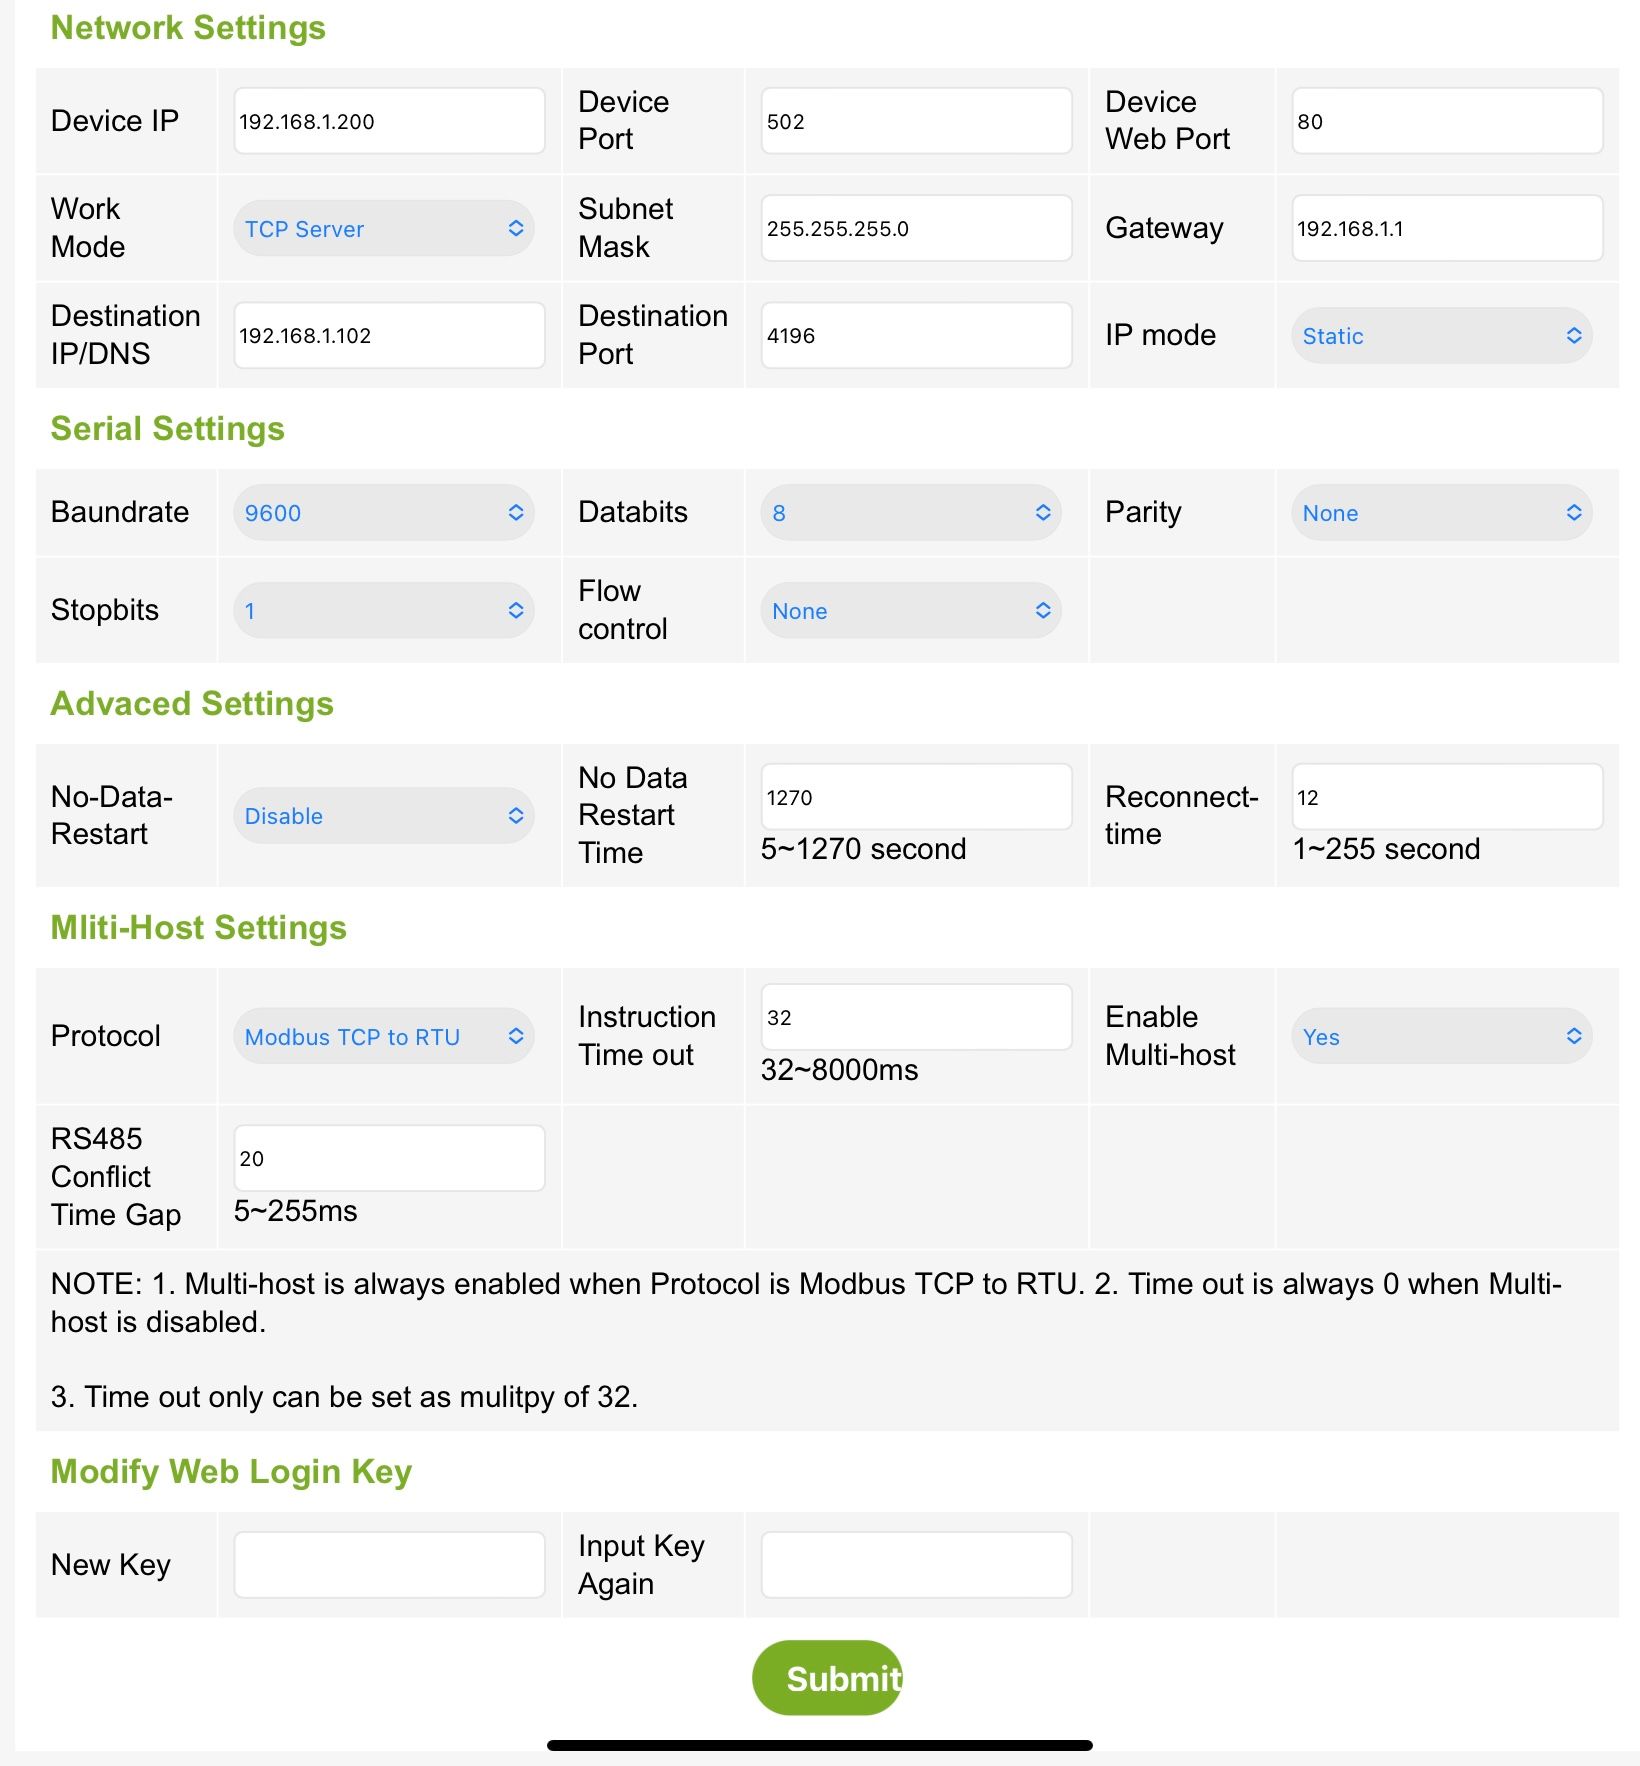Focus the Input Key Again field

click(916, 1565)
